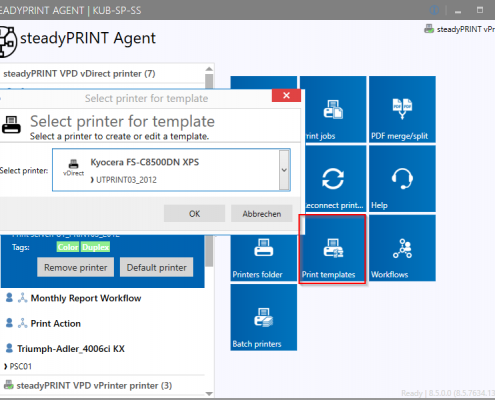Confirm with the OK button

click(194, 213)
